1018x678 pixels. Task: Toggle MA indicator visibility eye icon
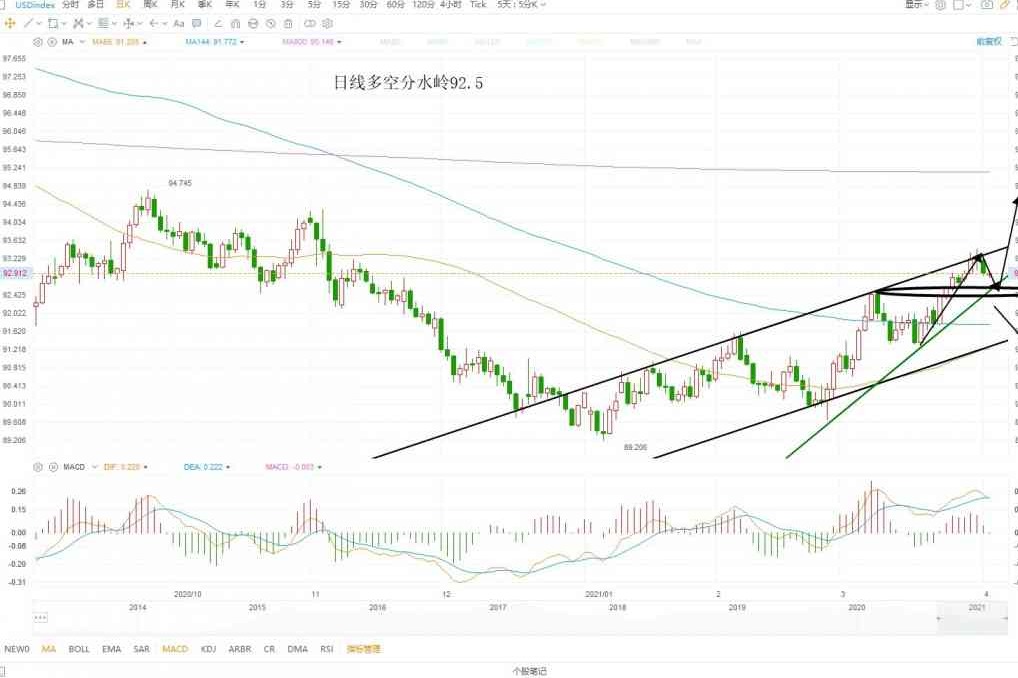click(52, 42)
